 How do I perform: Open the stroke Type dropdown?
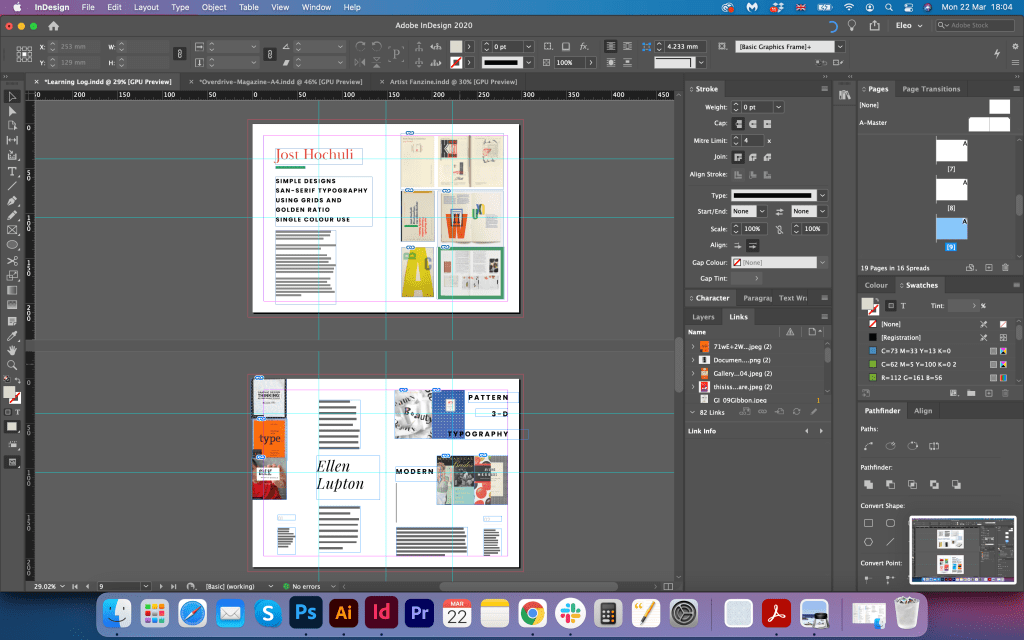coord(822,195)
